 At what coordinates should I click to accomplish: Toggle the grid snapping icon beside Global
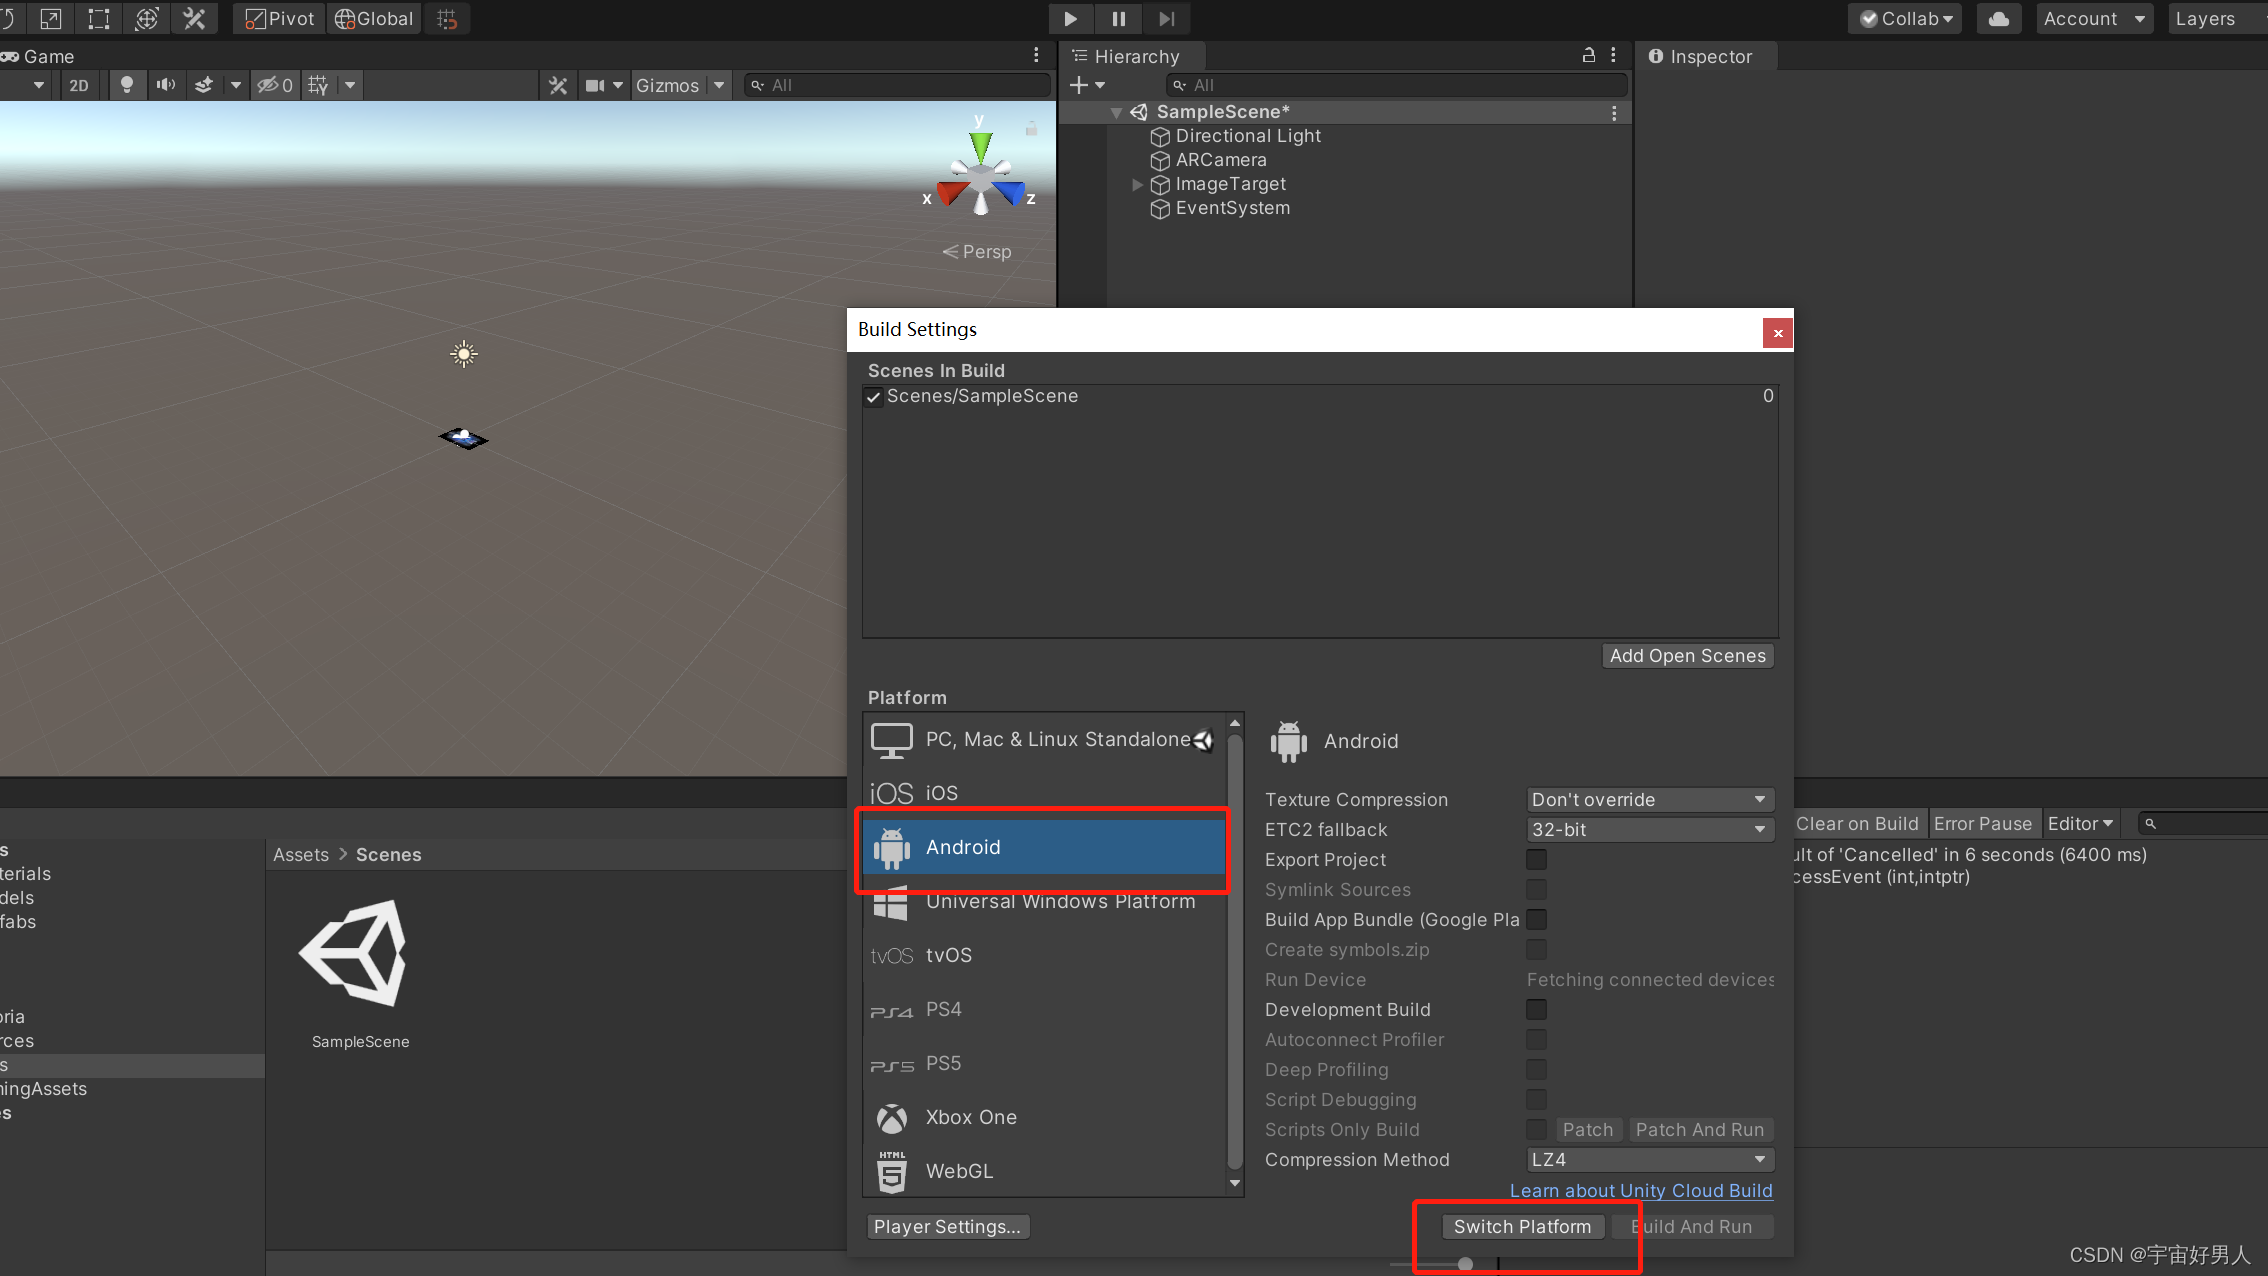447,19
